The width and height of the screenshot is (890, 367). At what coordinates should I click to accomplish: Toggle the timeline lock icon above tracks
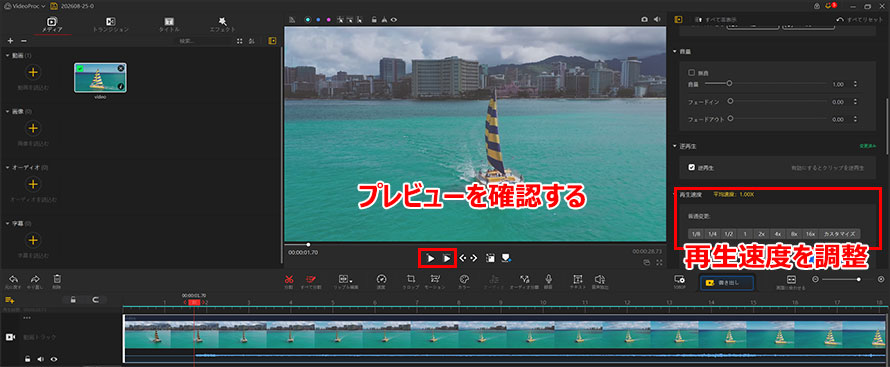tap(73, 299)
